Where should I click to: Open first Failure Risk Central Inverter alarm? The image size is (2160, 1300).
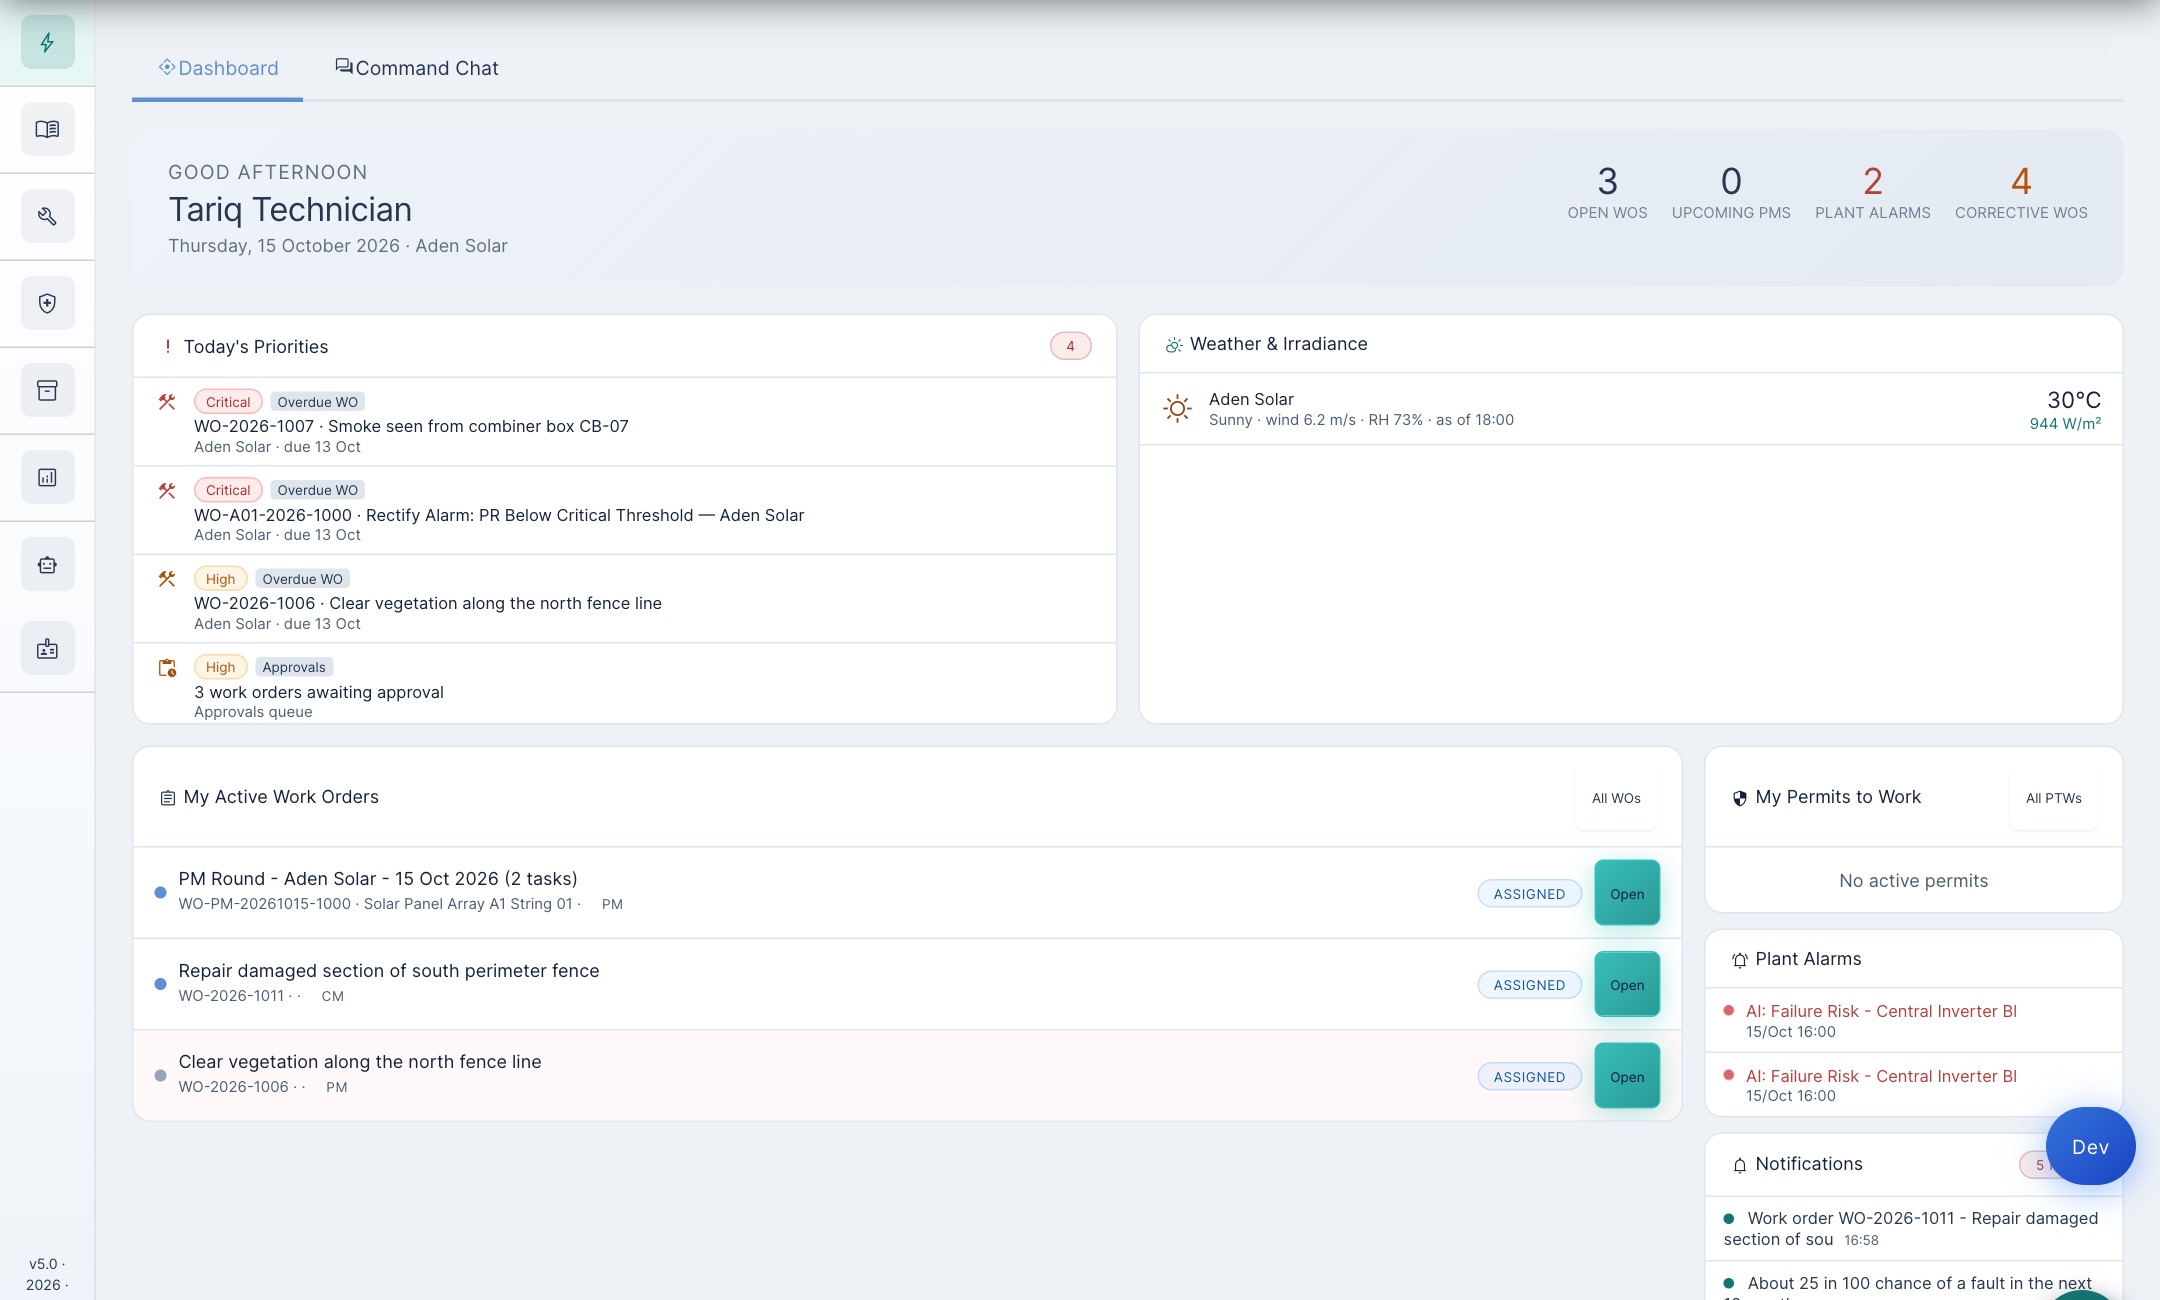pyautogui.click(x=1913, y=1020)
